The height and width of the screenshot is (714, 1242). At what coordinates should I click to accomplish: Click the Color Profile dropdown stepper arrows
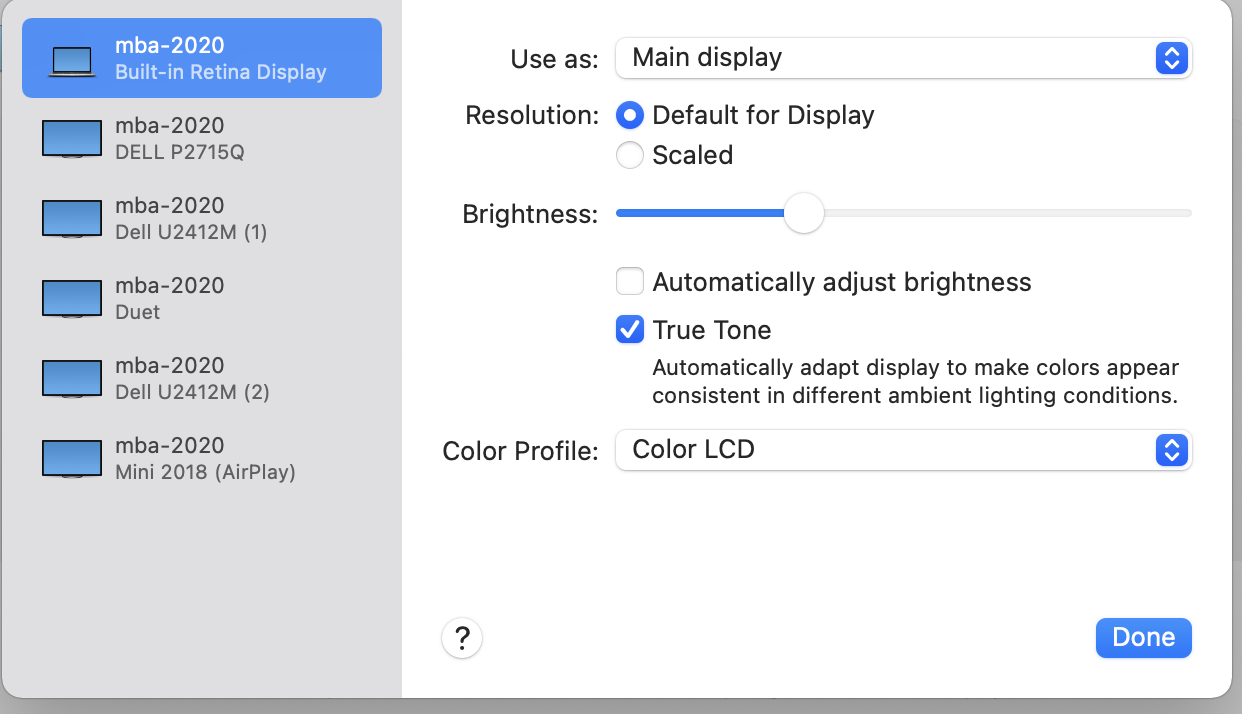1170,450
